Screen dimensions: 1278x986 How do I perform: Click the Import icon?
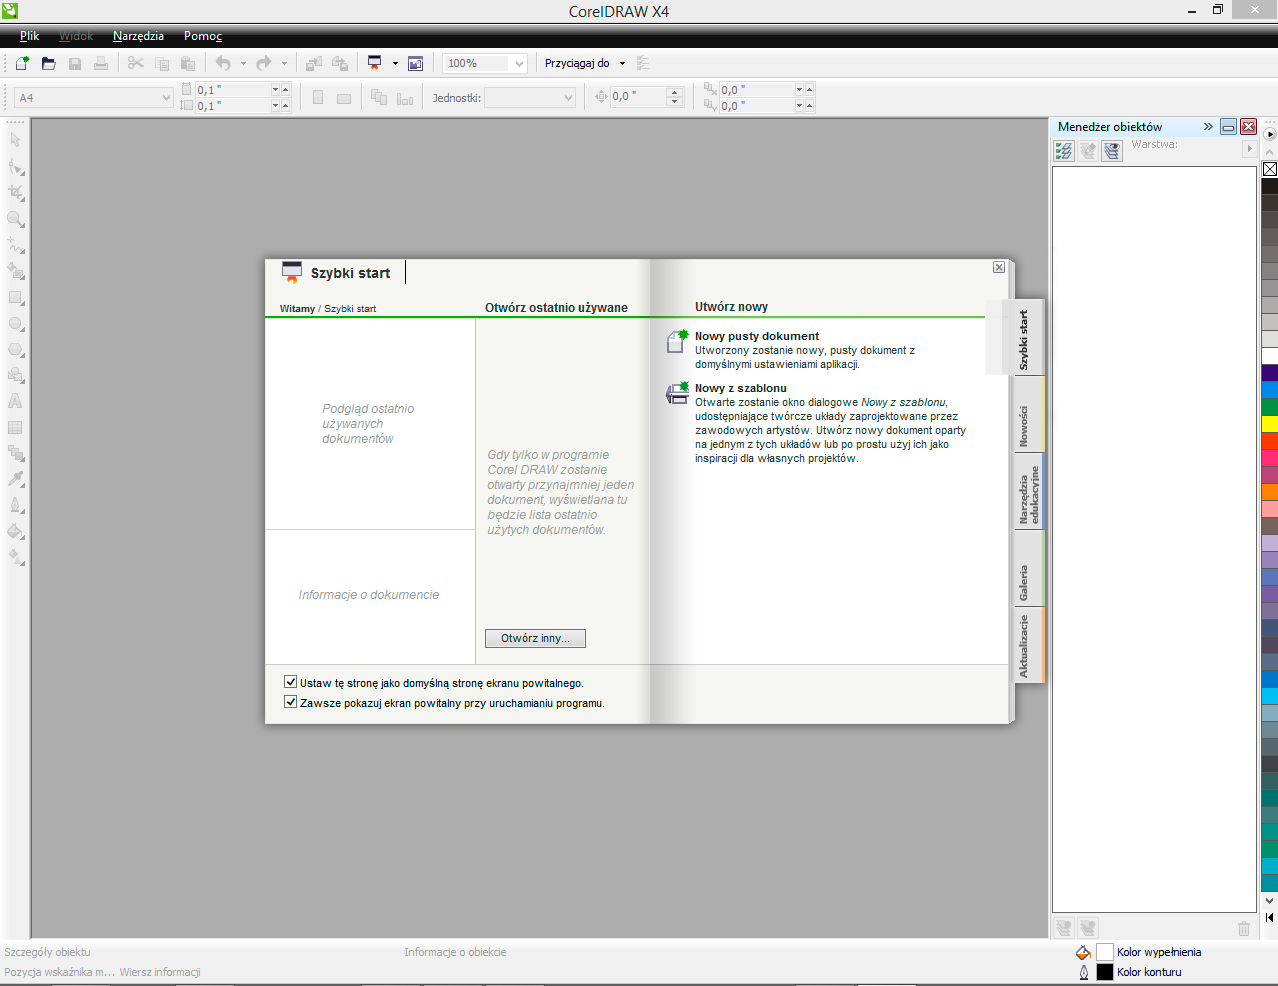[314, 63]
